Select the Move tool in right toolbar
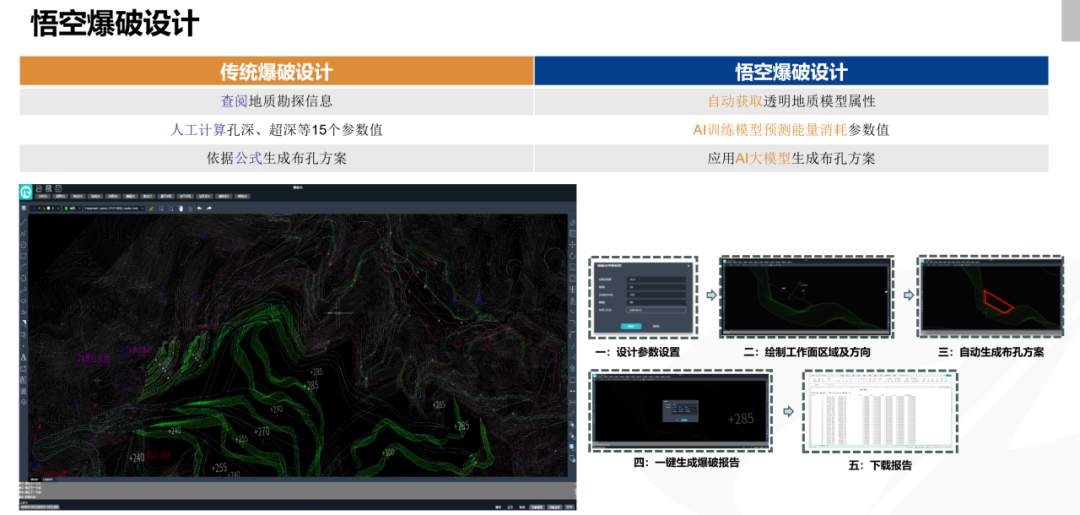 click(x=572, y=245)
